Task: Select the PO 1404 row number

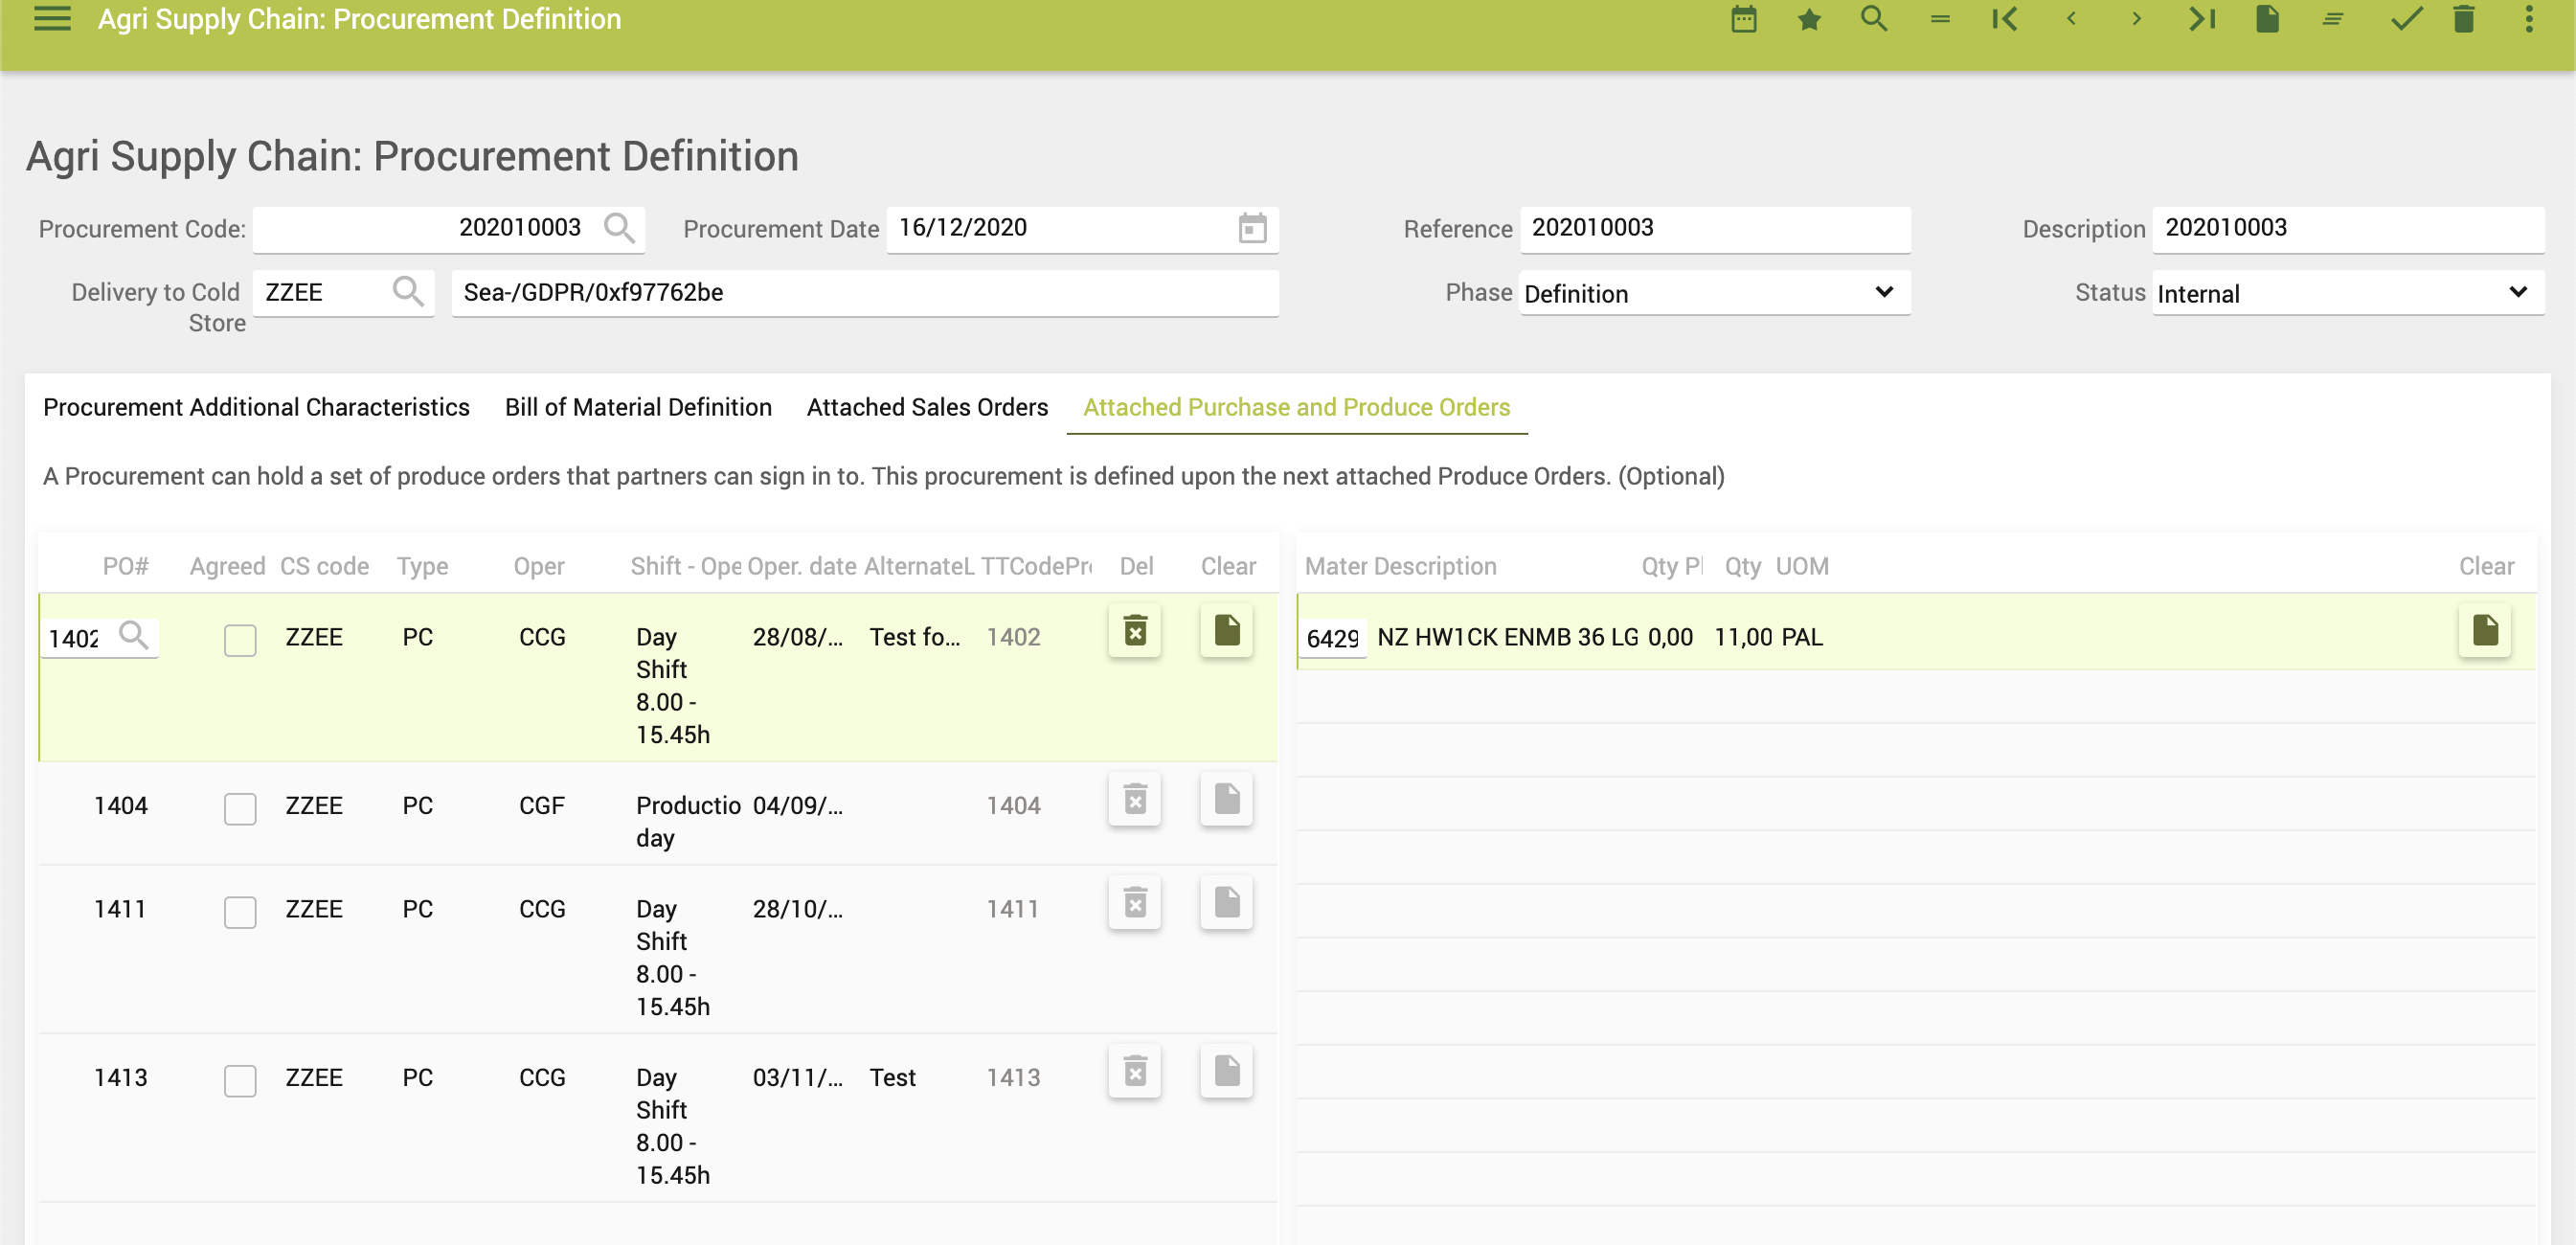Action: (x=120, y=805)
